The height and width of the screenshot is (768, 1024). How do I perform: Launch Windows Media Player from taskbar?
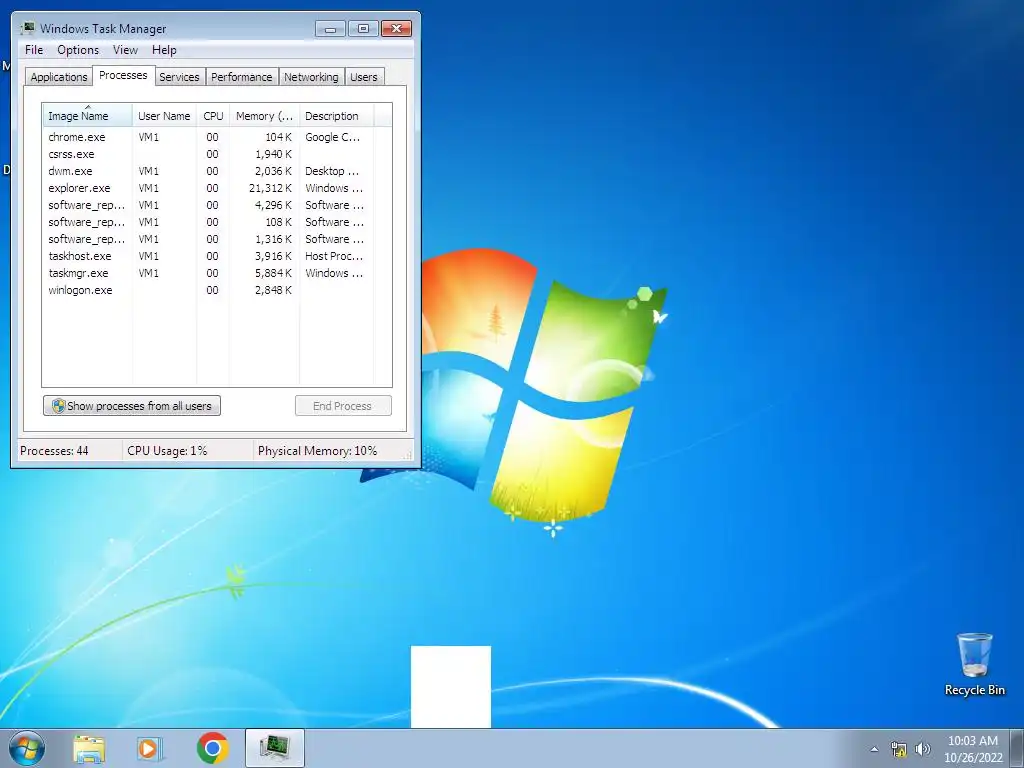tap(150, 748)
